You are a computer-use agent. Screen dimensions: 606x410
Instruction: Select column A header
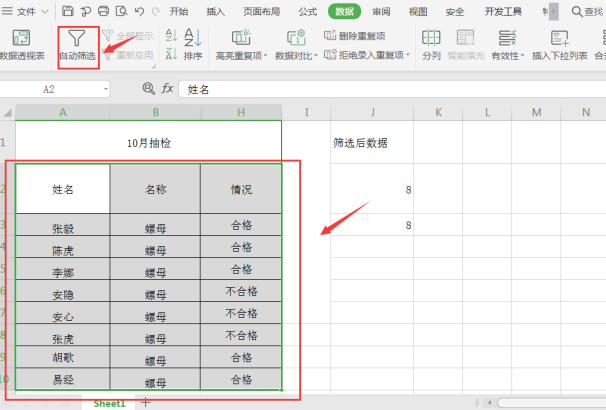pos(63,112)
